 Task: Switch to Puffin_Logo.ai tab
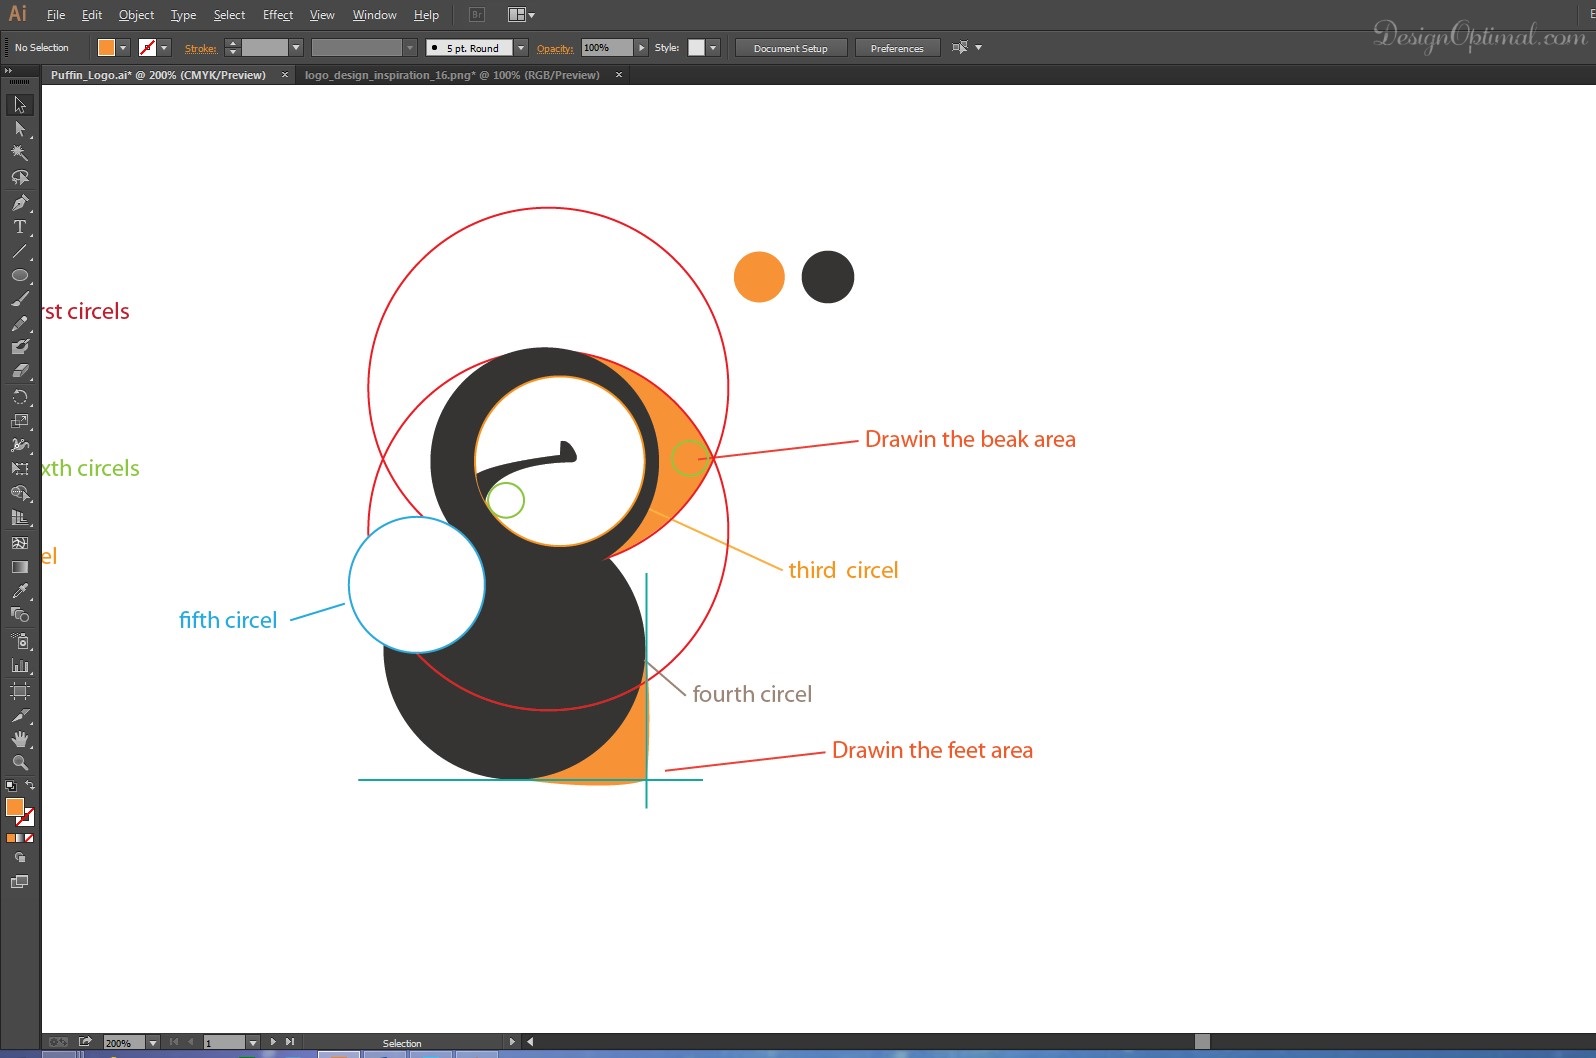click(x=158, y=75)
